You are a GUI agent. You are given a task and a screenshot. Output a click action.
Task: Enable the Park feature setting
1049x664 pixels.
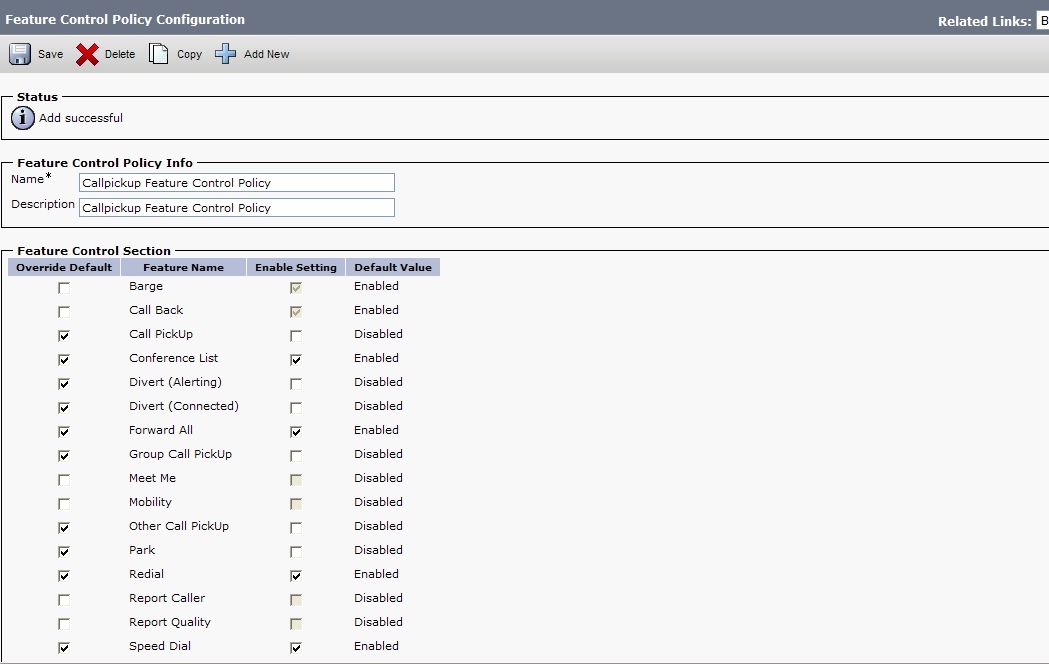(296, 552)
